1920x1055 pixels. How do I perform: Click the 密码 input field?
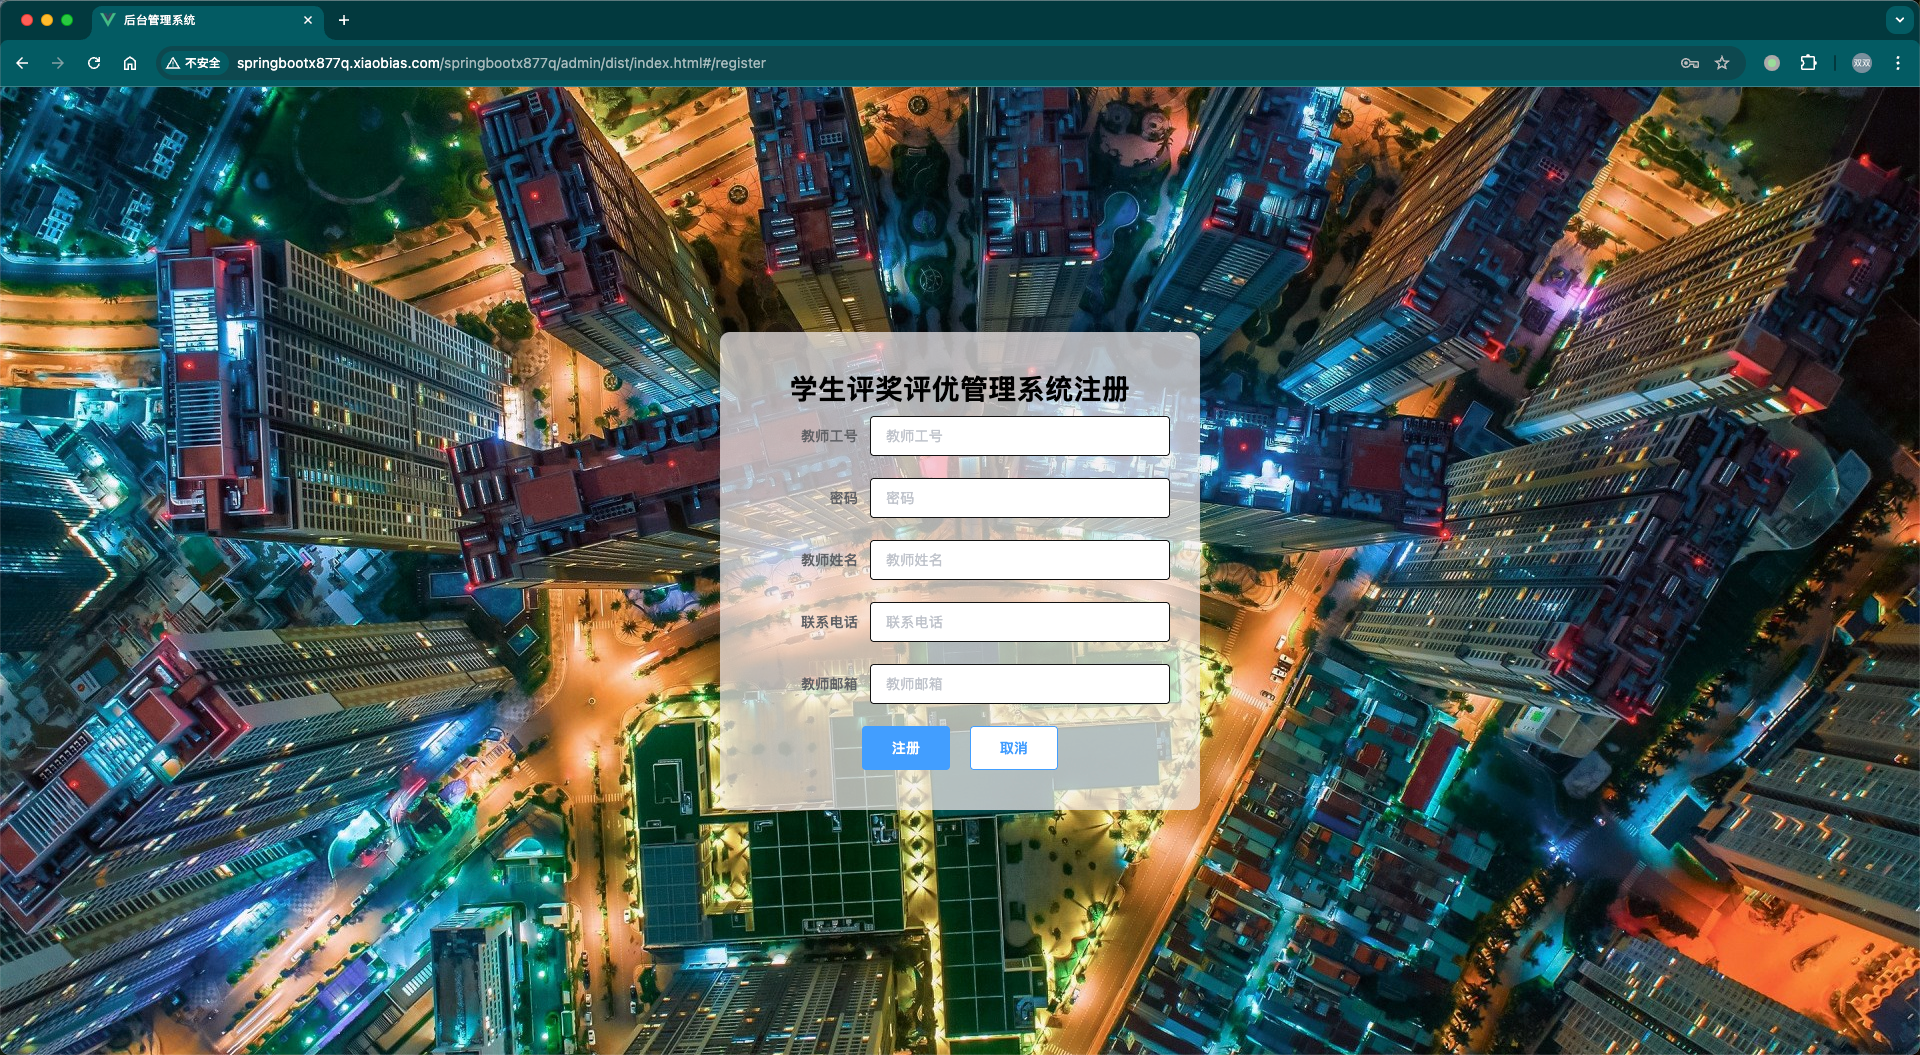point(1019,498)
